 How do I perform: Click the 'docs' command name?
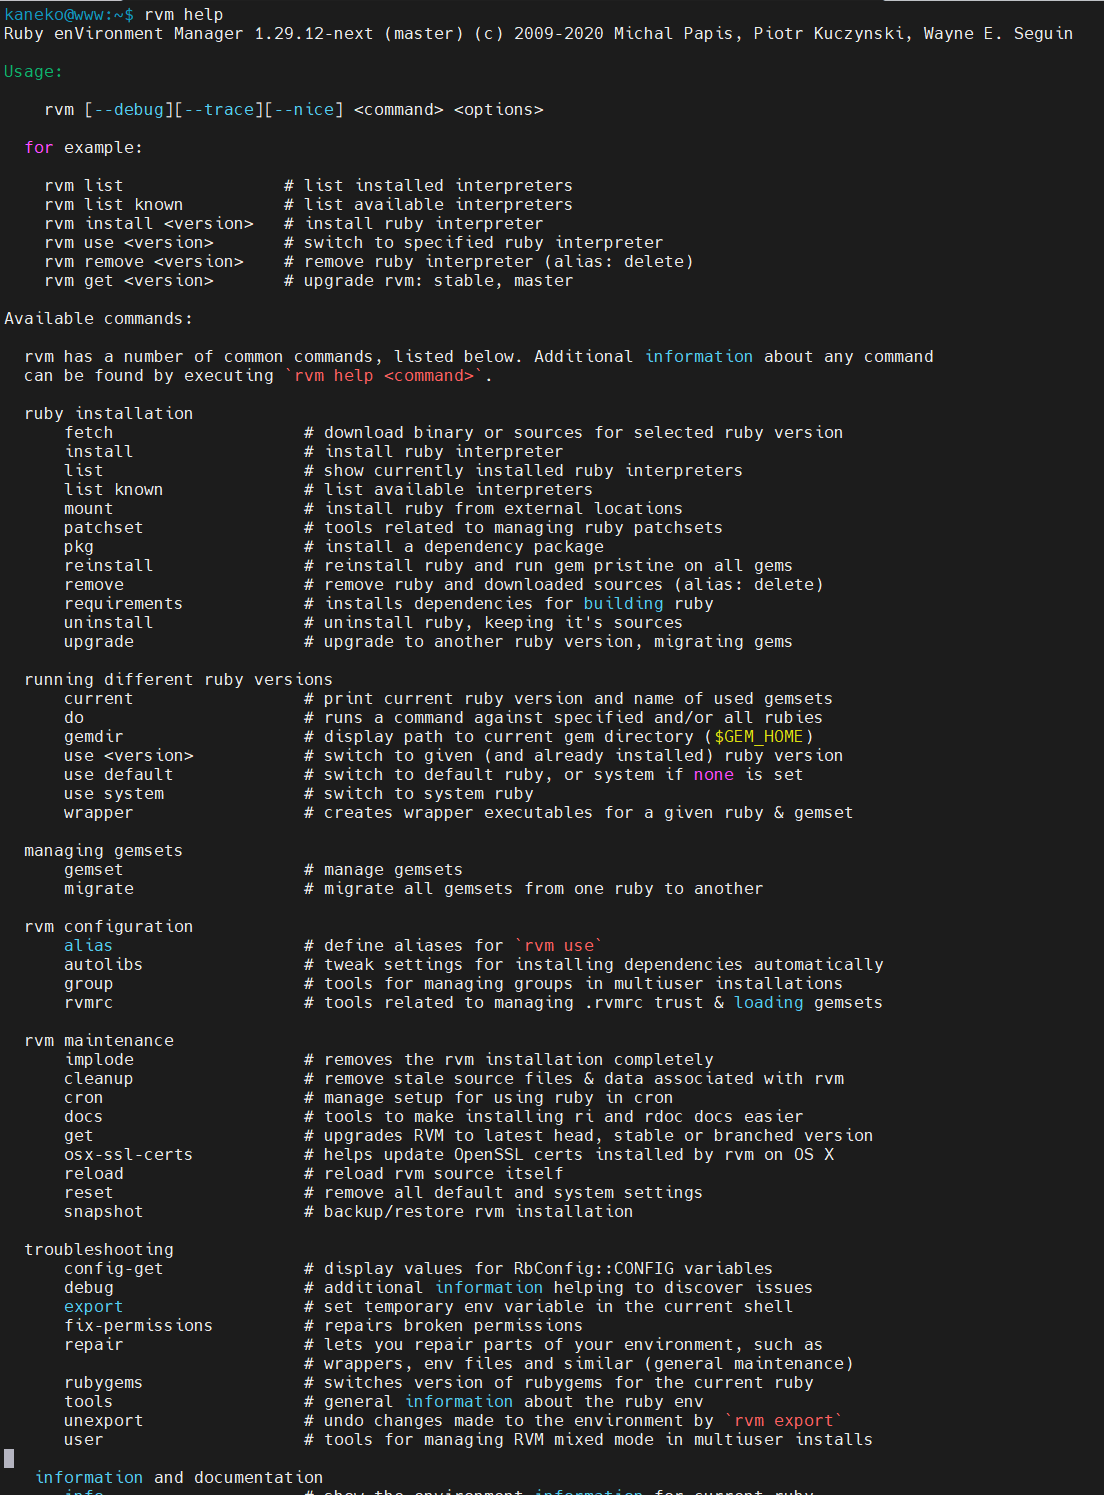click(84, 1117)
